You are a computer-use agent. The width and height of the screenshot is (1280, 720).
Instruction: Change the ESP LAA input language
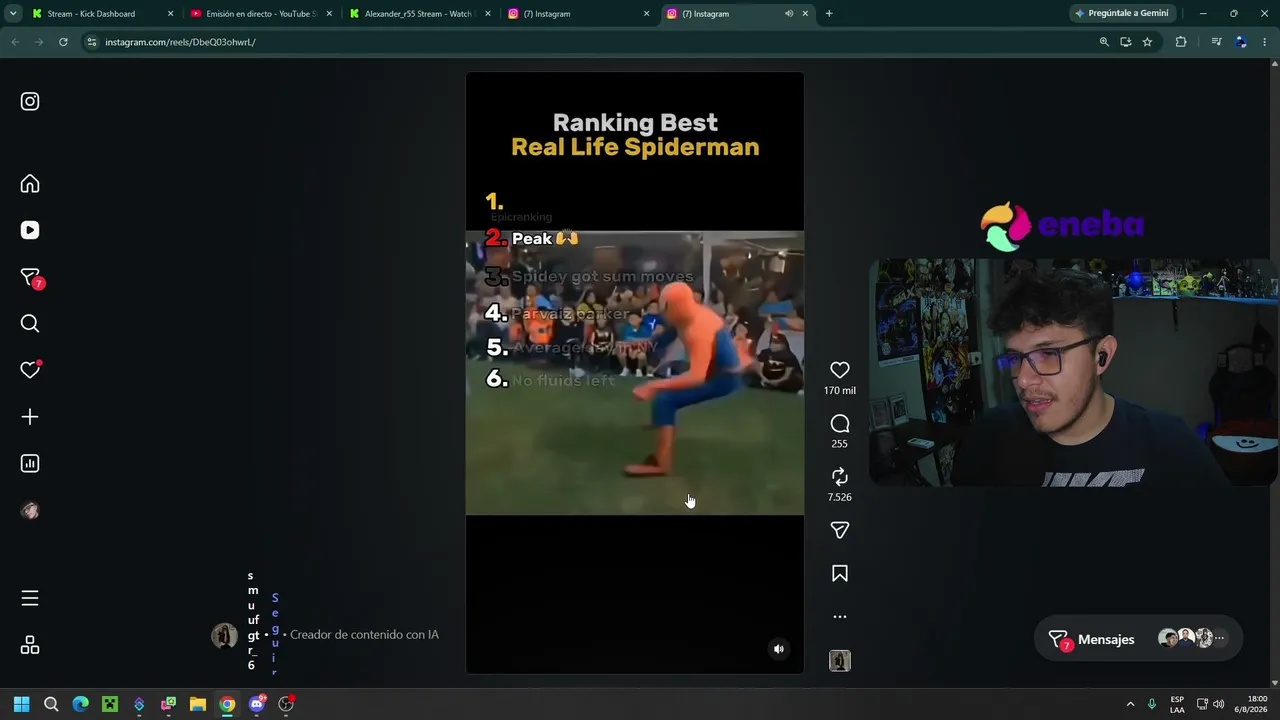[x=1177, y=704]
